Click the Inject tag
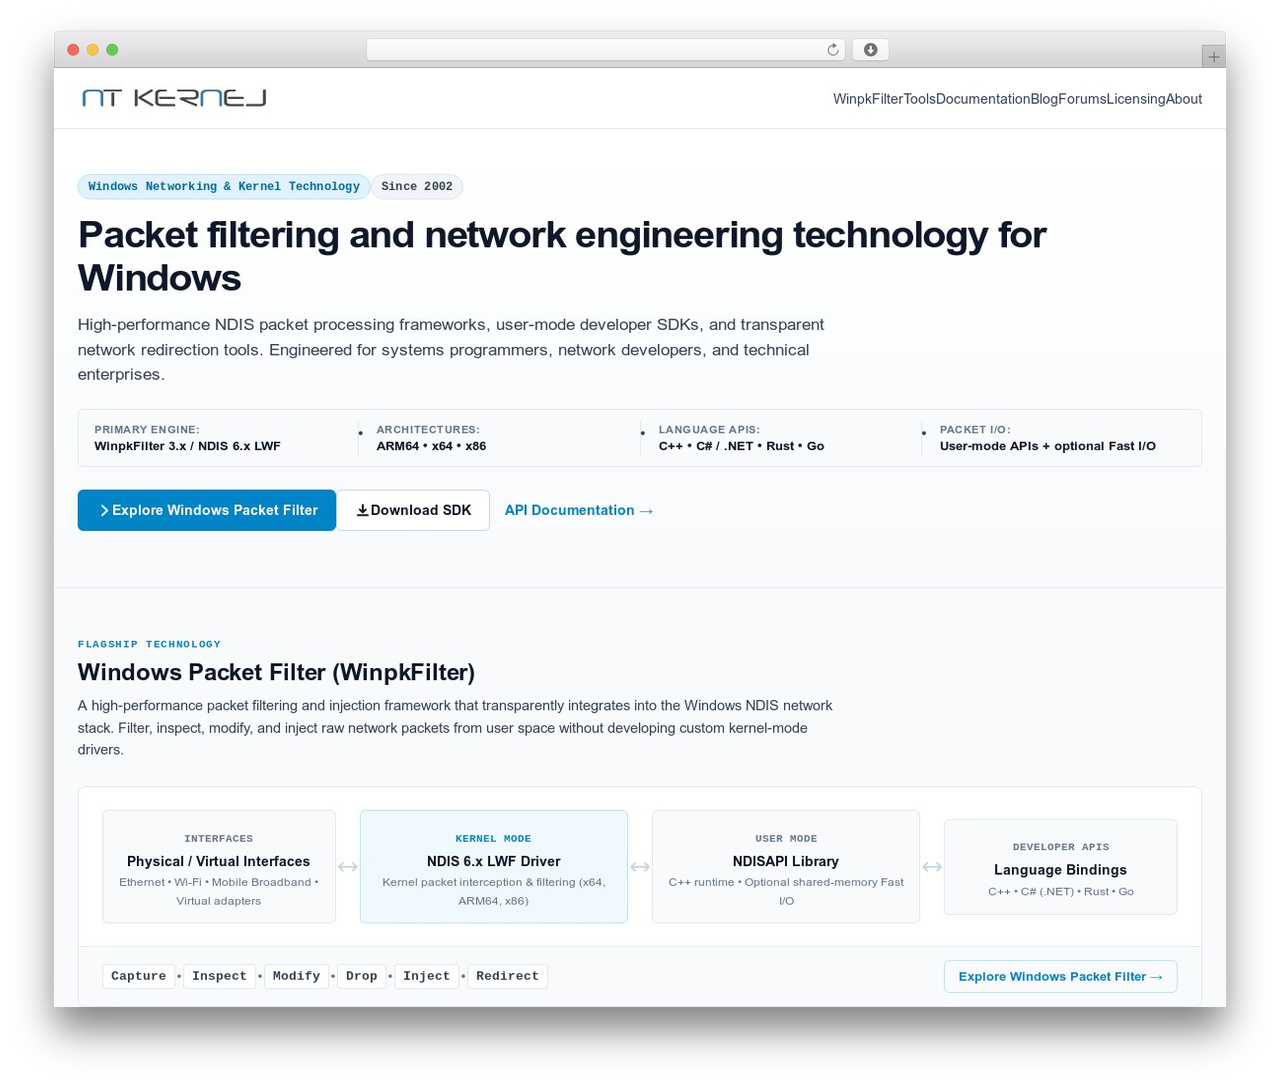The image size is (1280, 1084). click(x=427, y=976)
